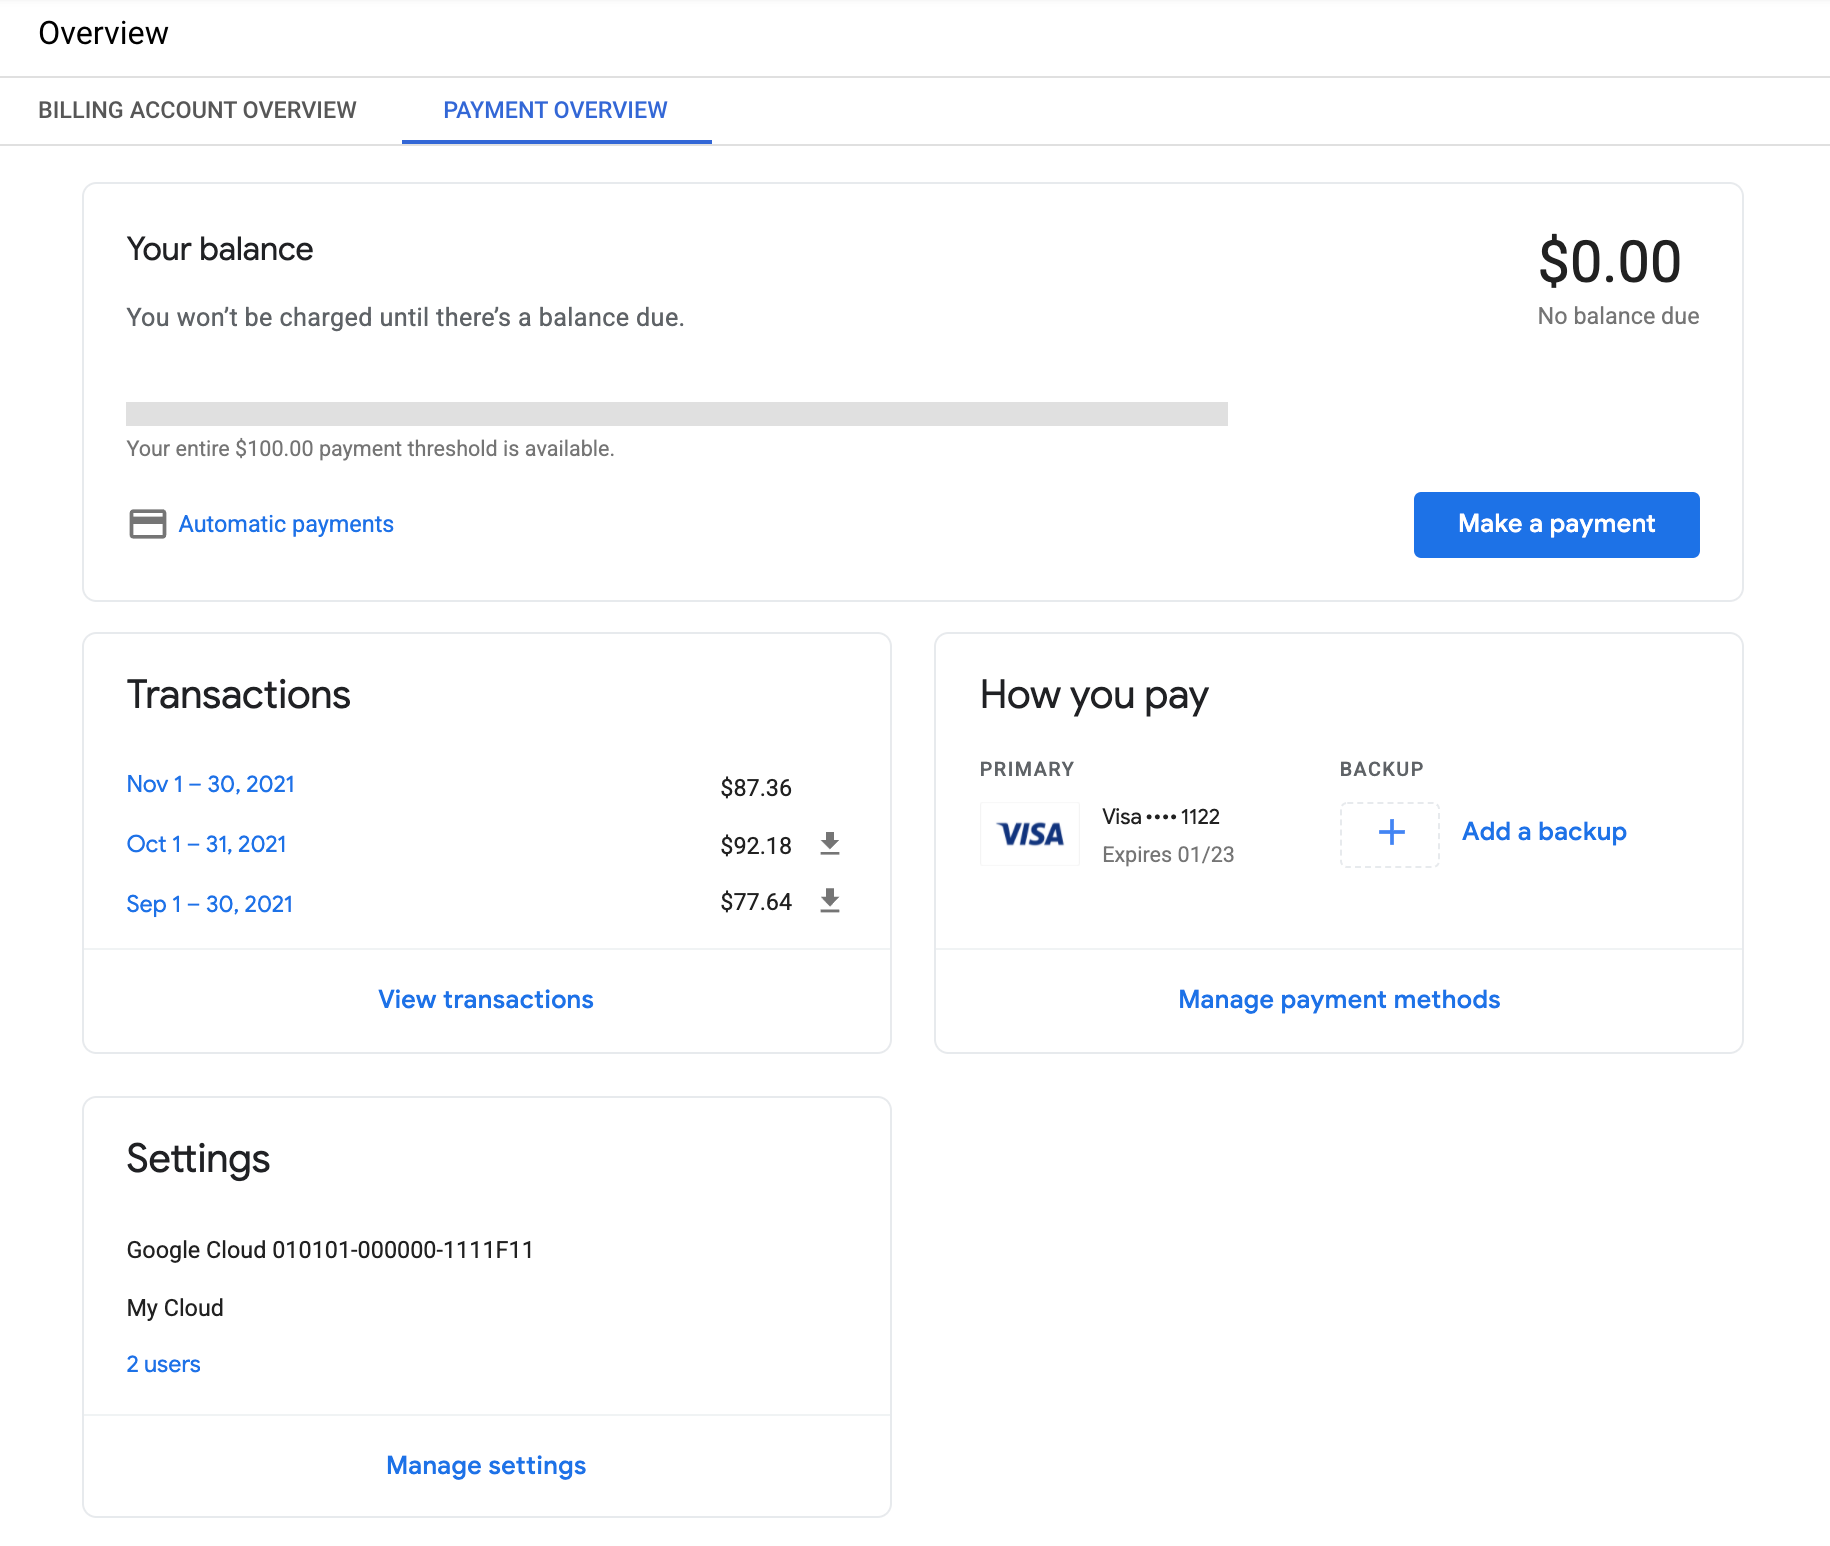Click View transactions

click(x=485, y=999)
